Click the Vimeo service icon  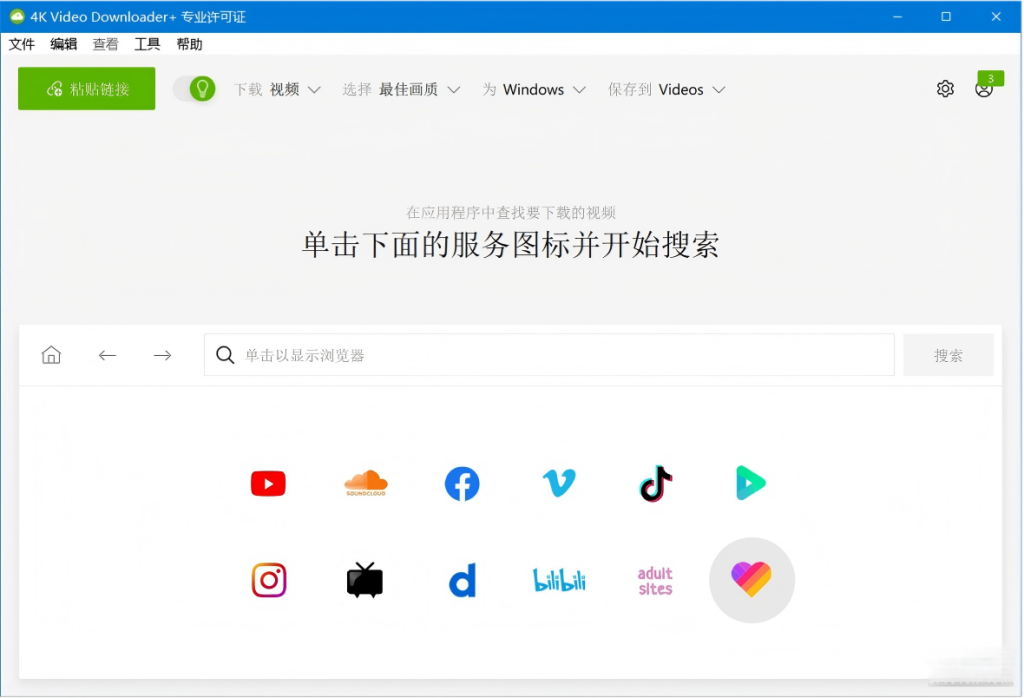coord(558,483)
